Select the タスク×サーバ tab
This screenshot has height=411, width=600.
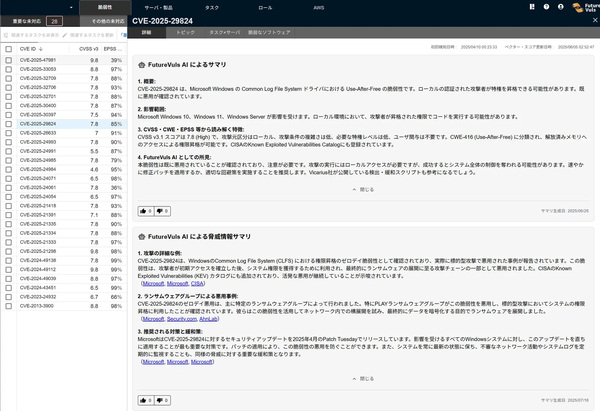click(225, 33)
